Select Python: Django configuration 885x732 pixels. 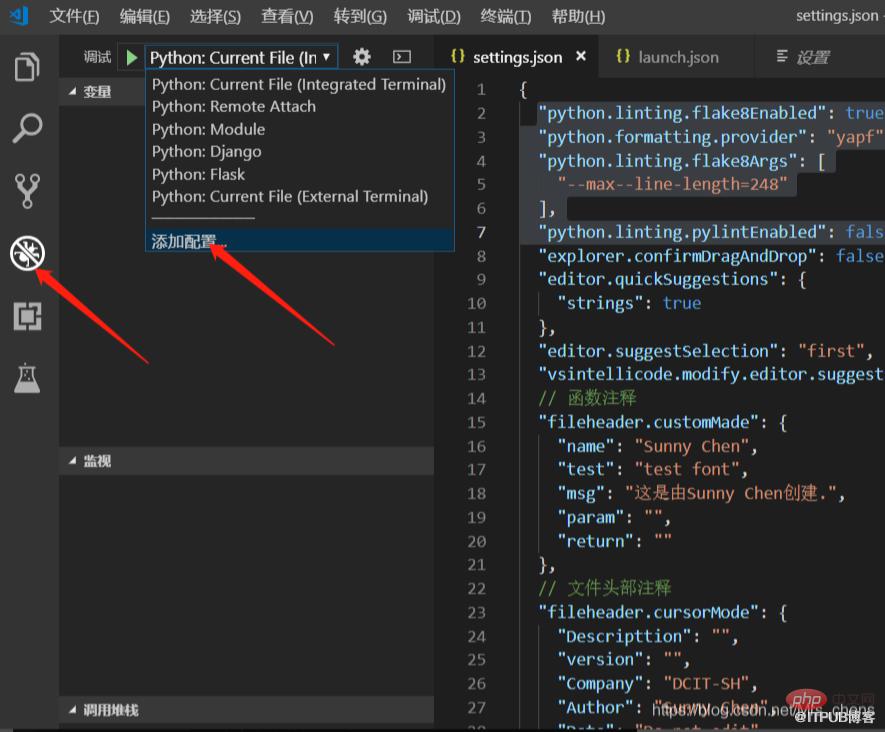coord(299,152)
